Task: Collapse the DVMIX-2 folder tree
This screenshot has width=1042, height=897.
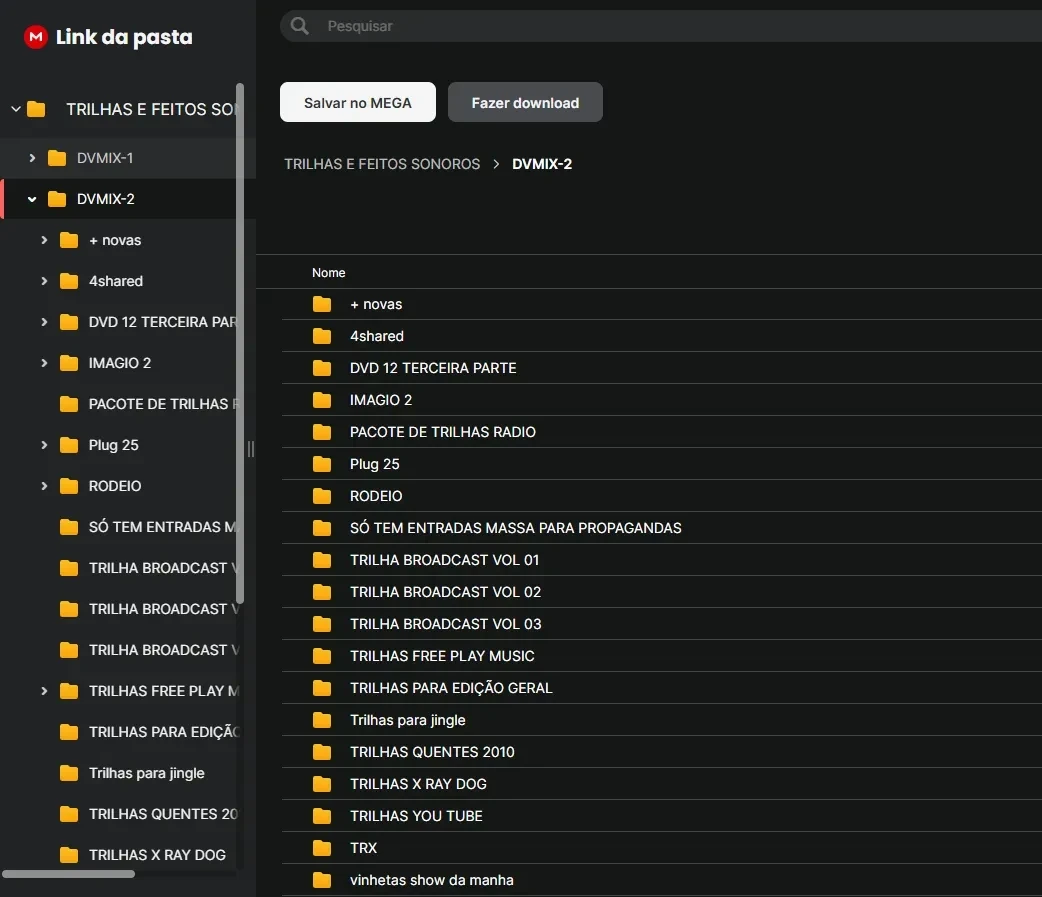Action: [33, 199]
